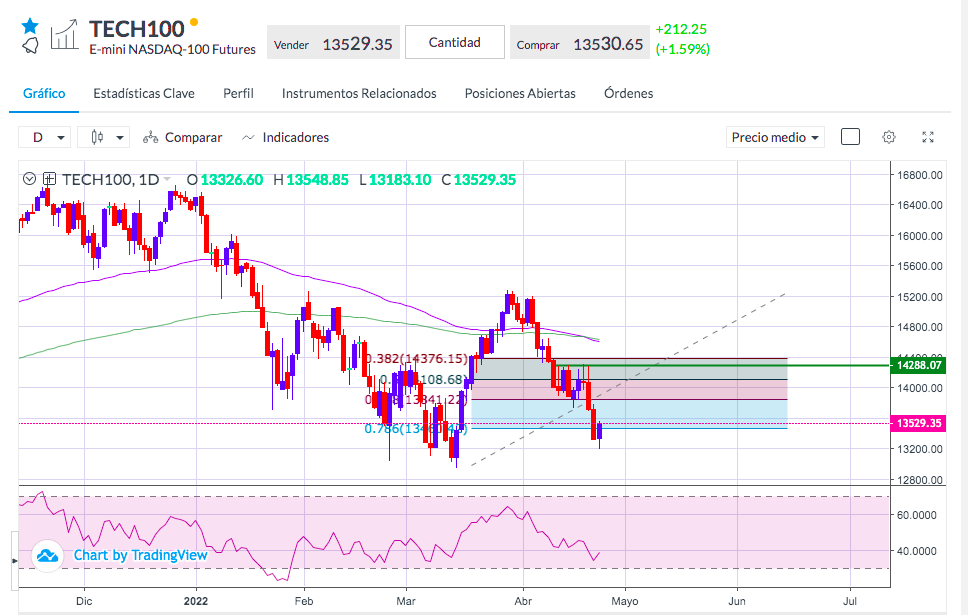Open the Instrumentos Relacionados tab
The image size is (968, 615).
(x=359, y=93)
